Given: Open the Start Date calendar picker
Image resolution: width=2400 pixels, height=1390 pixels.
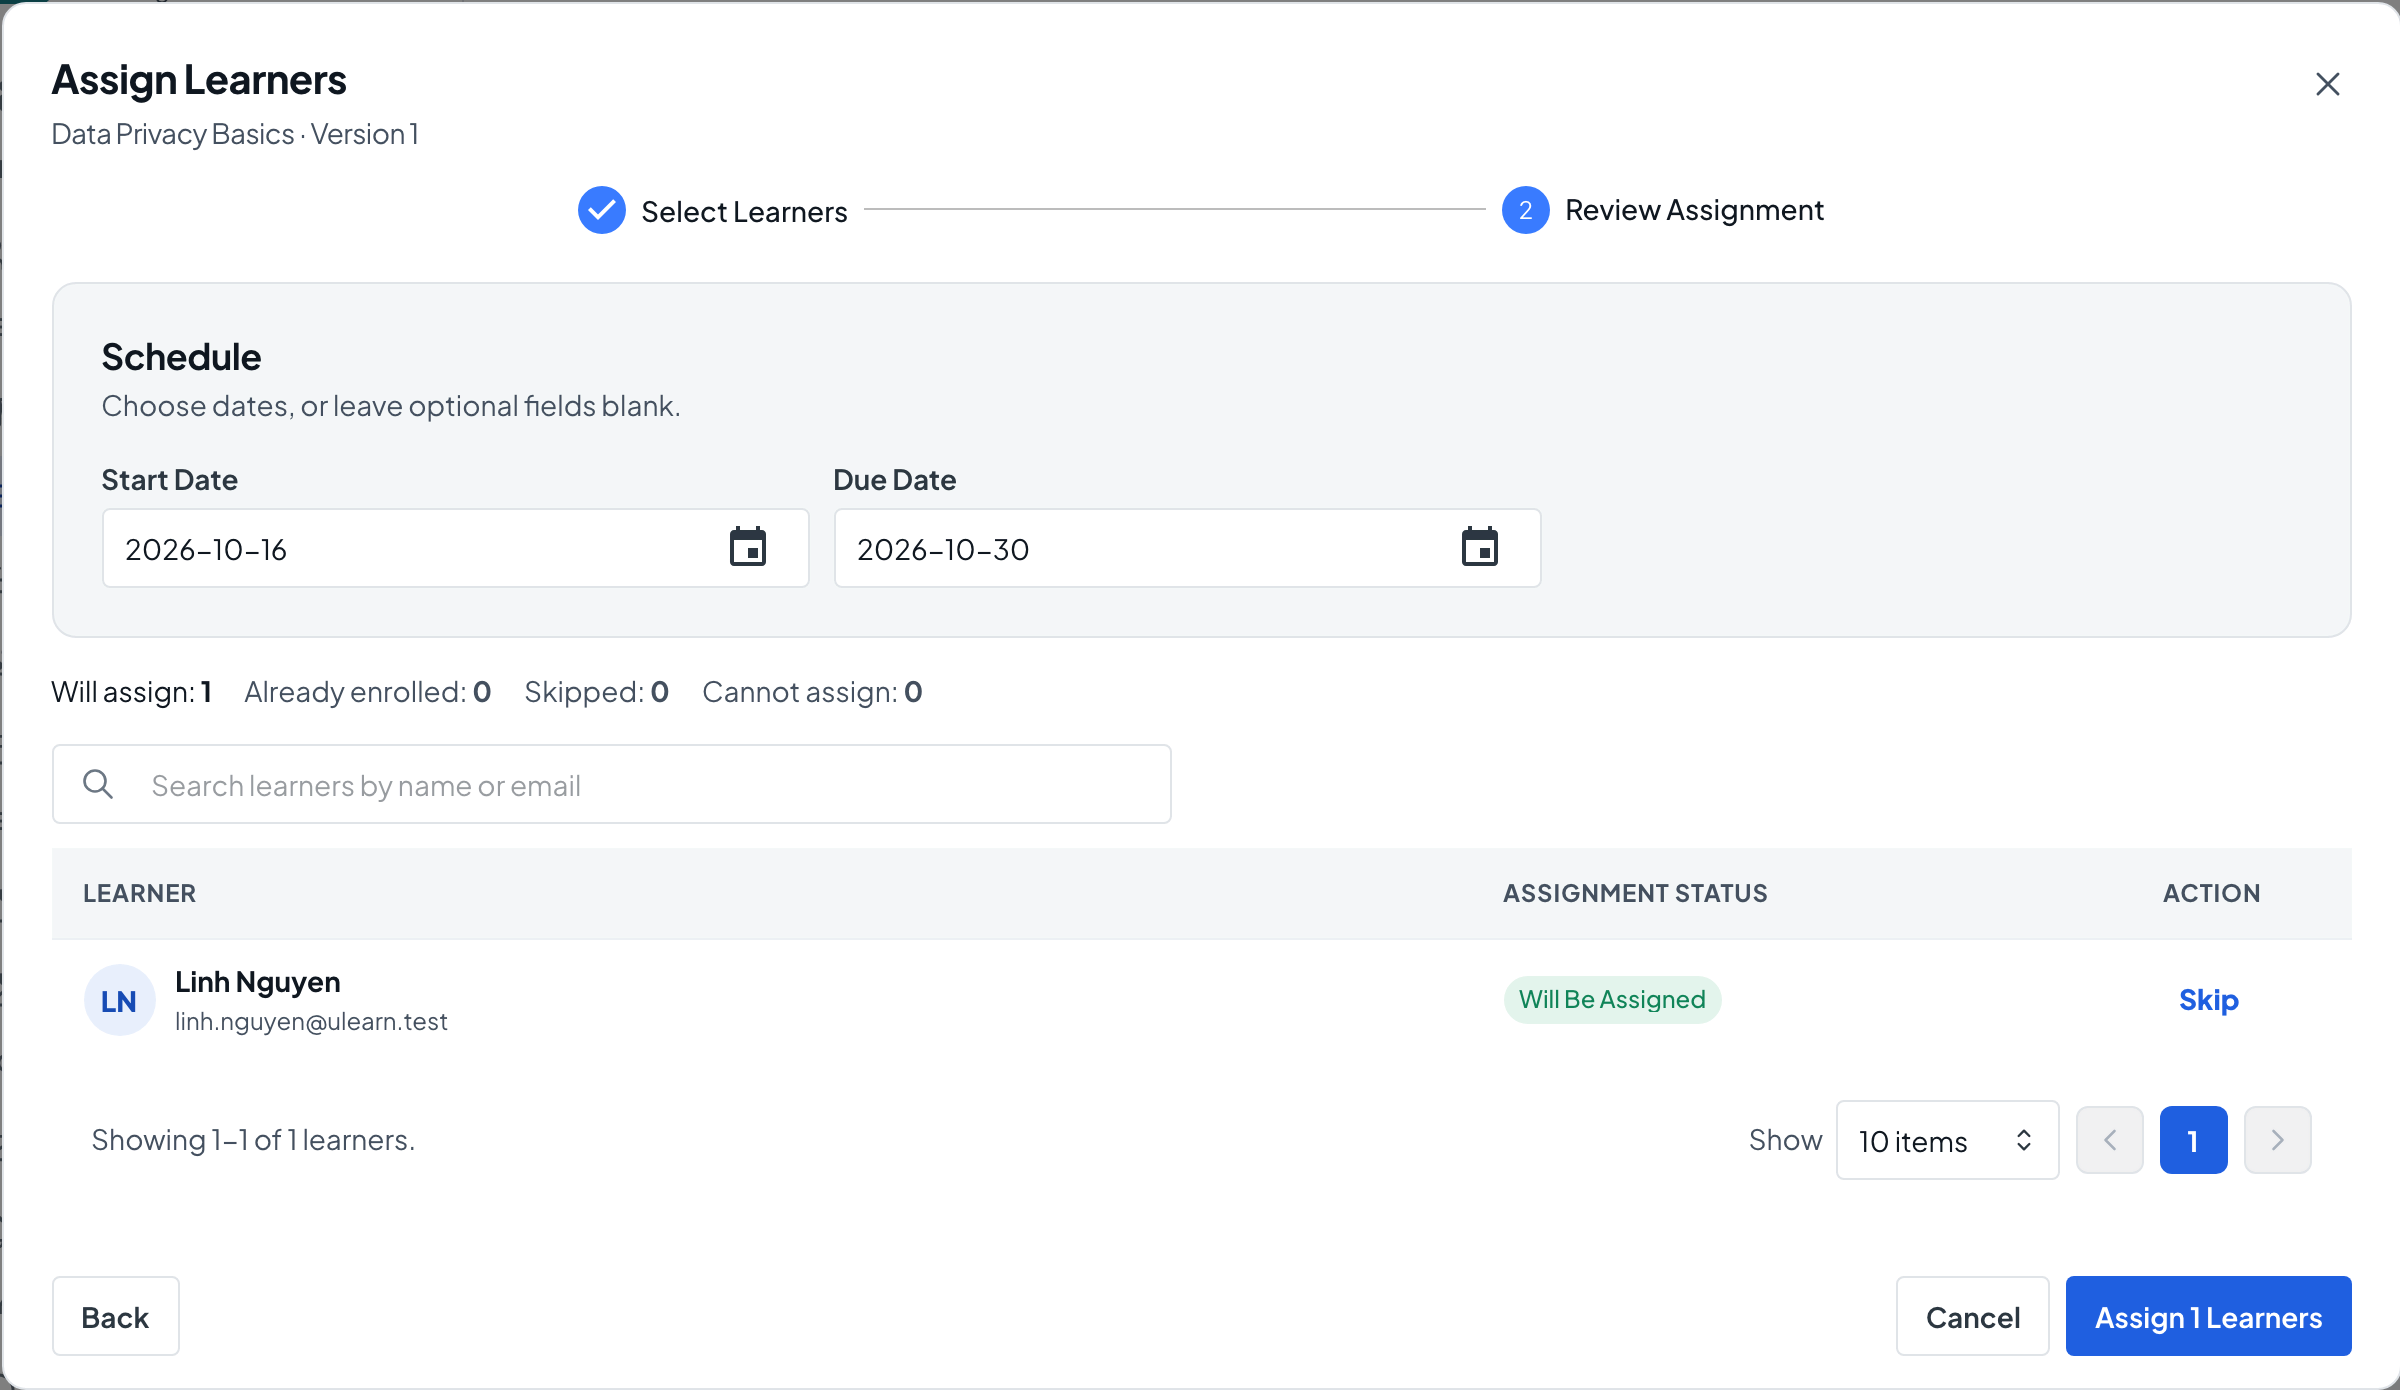Looking at the screenshot, I should (x=747, y=547).
